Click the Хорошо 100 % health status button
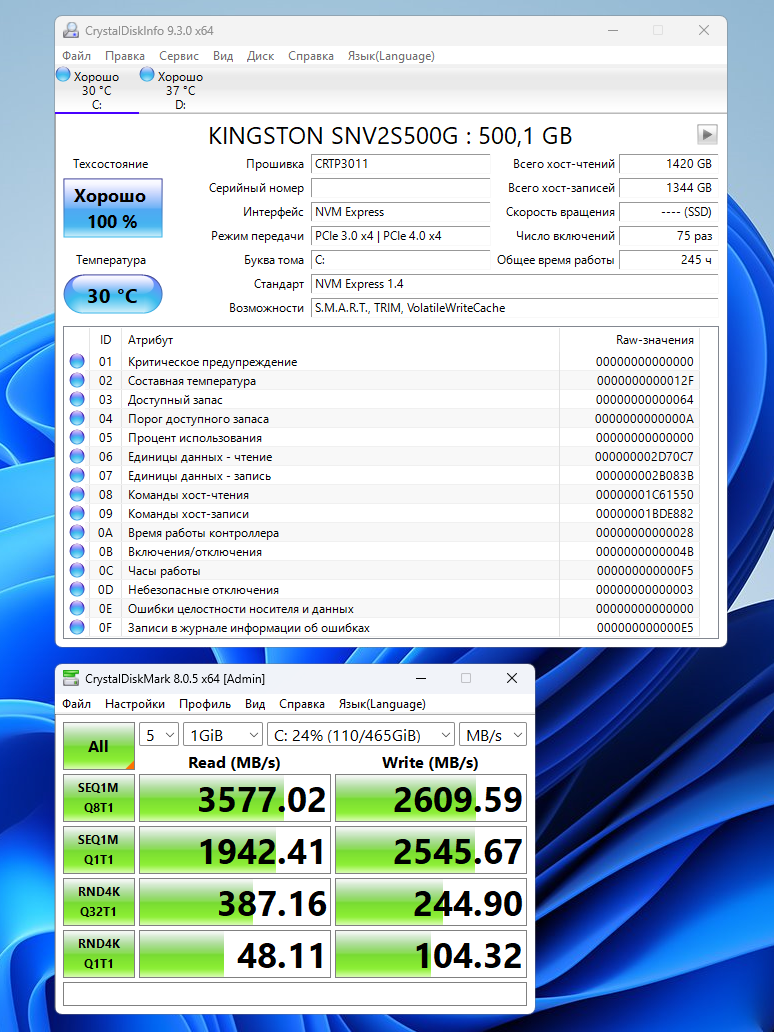 (x=113, y=208)
